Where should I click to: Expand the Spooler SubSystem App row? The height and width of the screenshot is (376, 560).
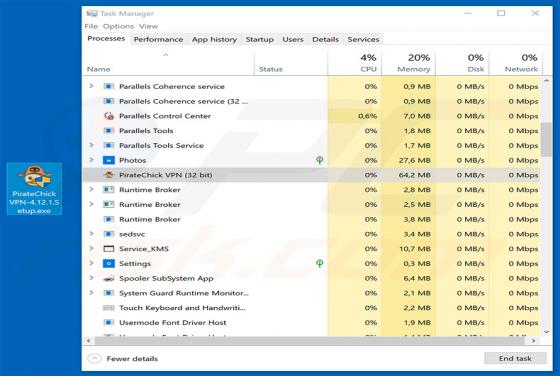pos(91,278)
